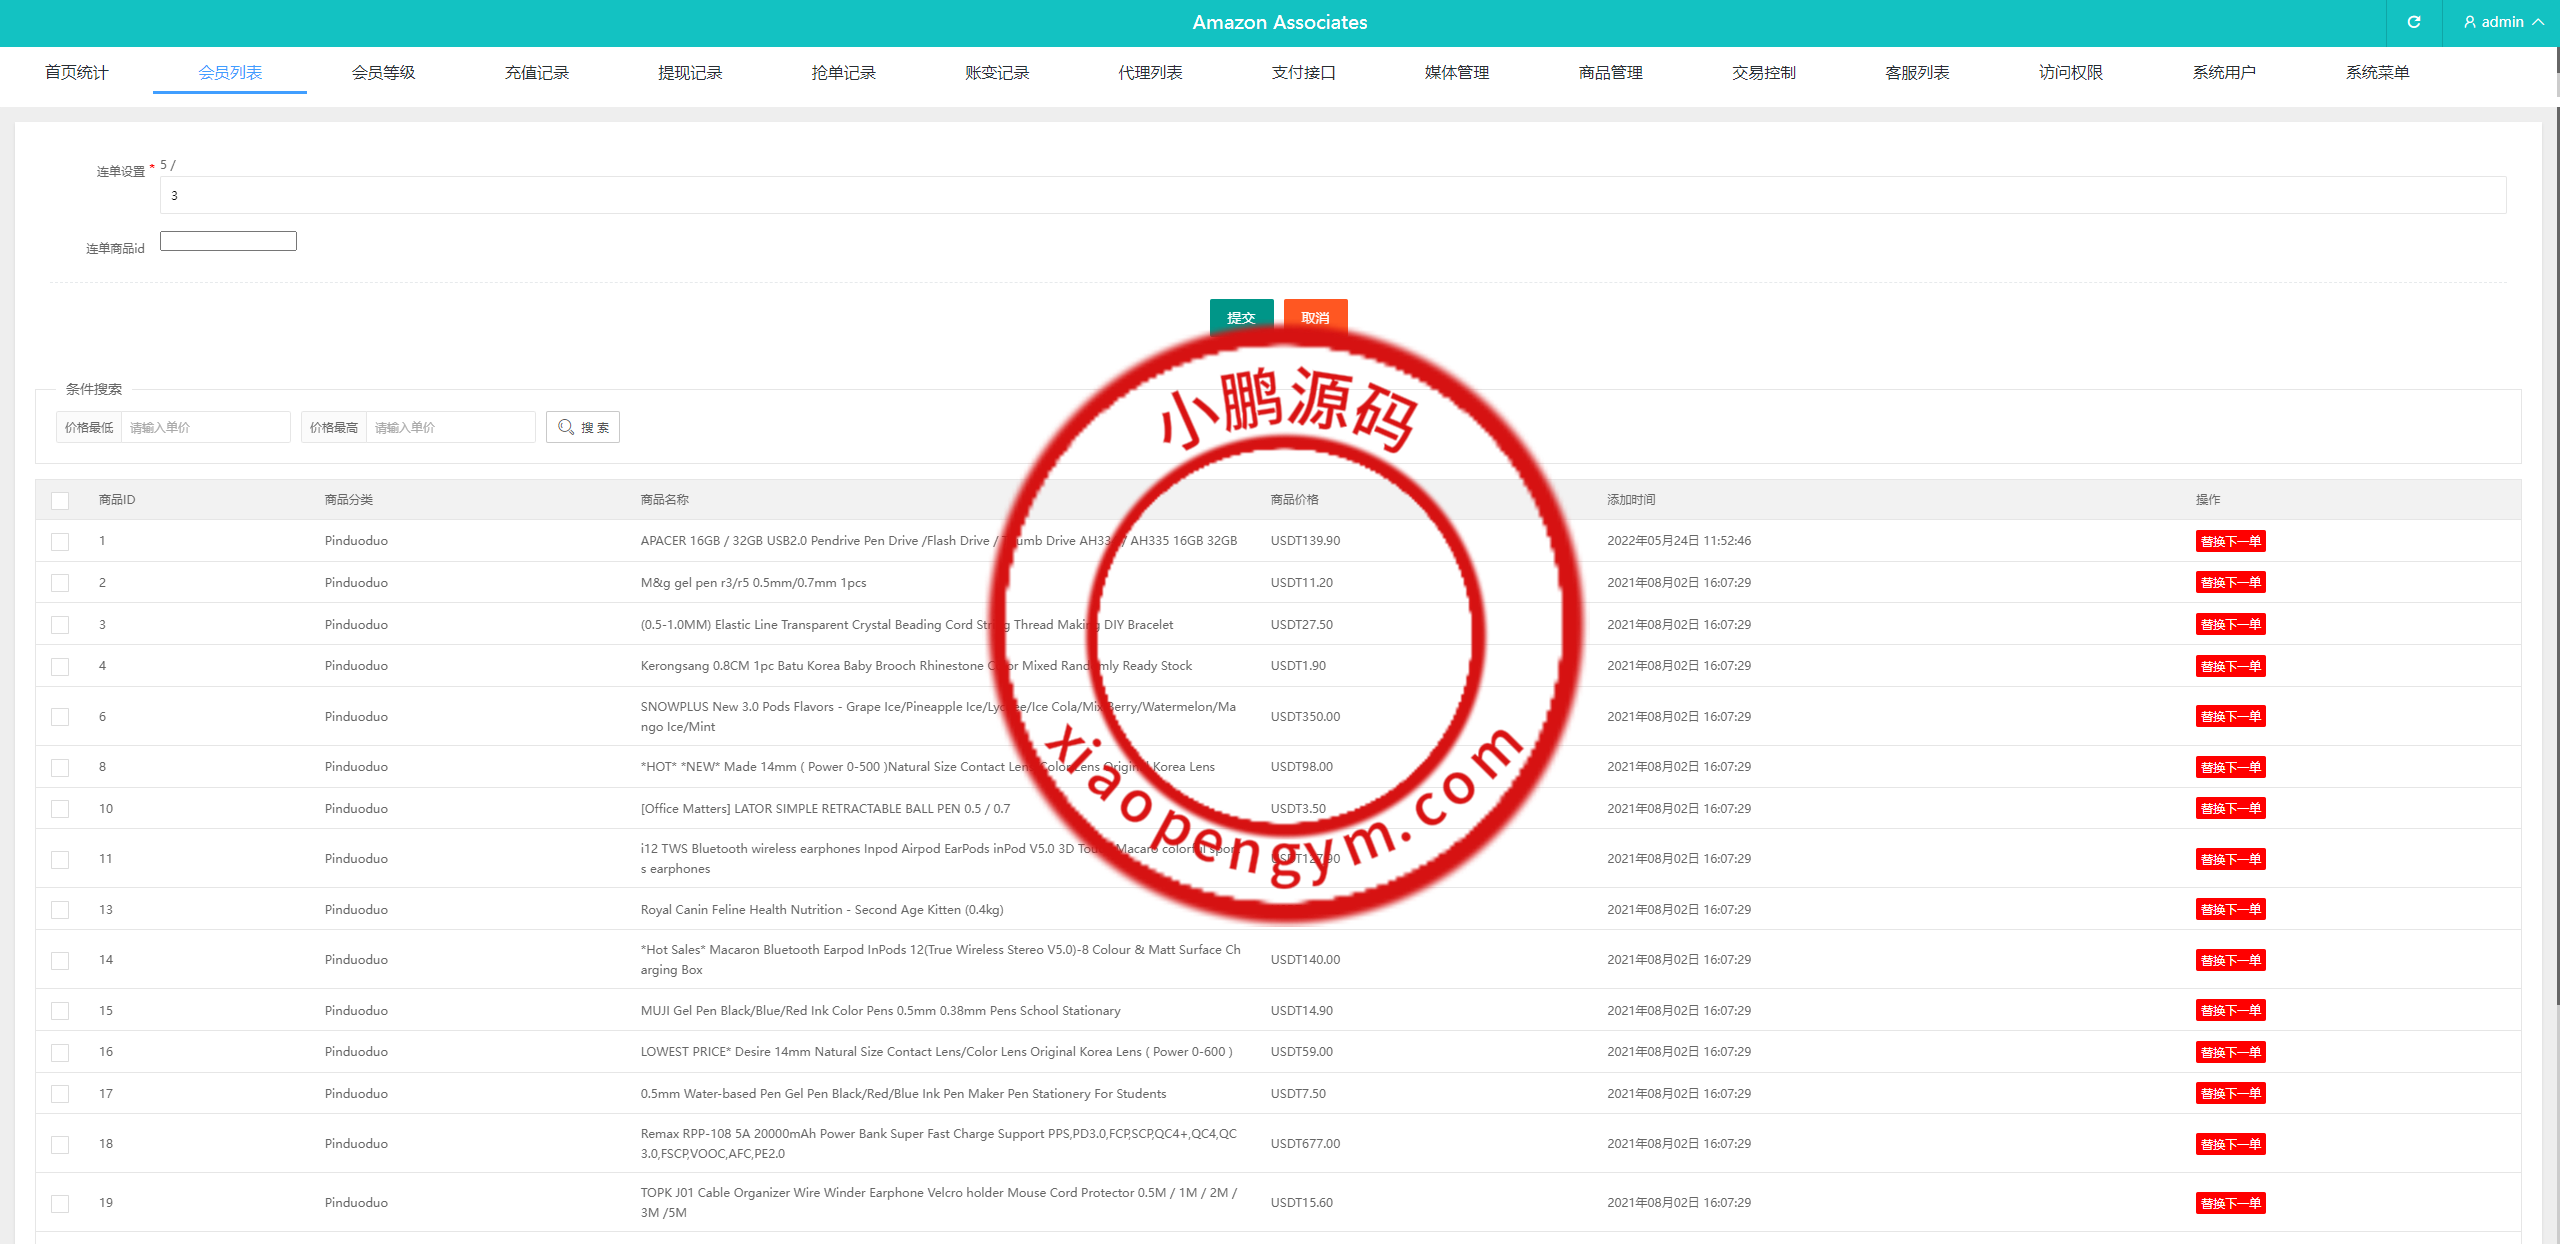
Task: Click 替换下一单 for Elastic Line row
Action: pyautogui.click(x=2230, y=624)
